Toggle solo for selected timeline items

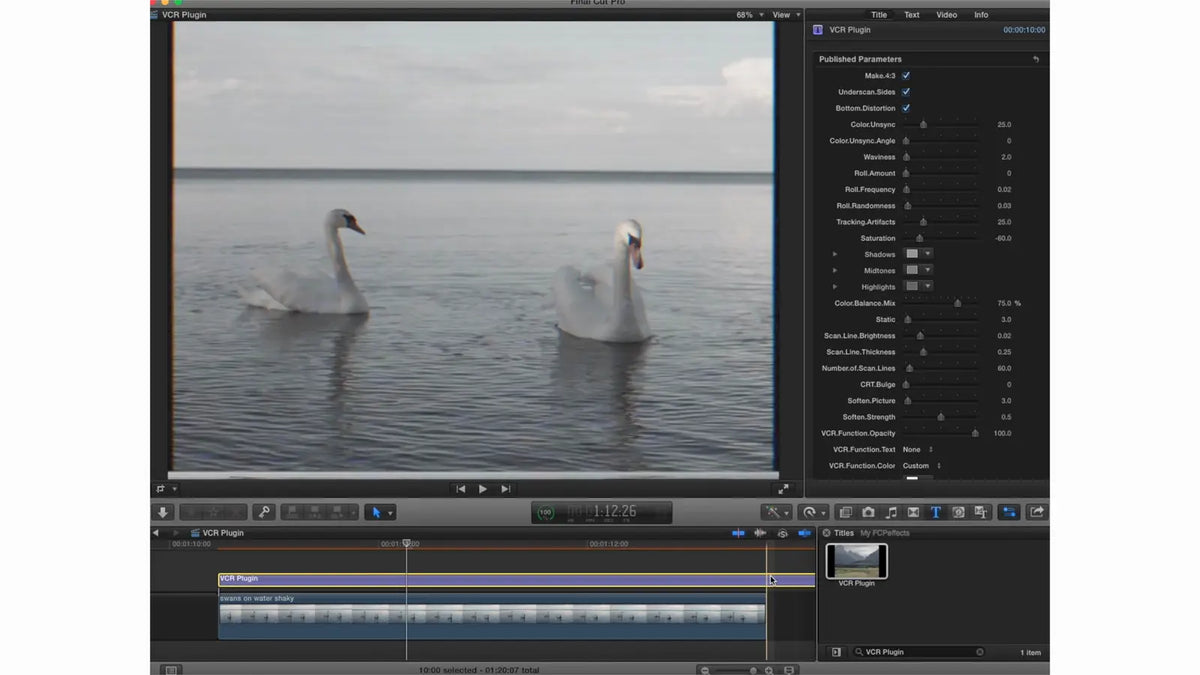click(x=782, y=533)
